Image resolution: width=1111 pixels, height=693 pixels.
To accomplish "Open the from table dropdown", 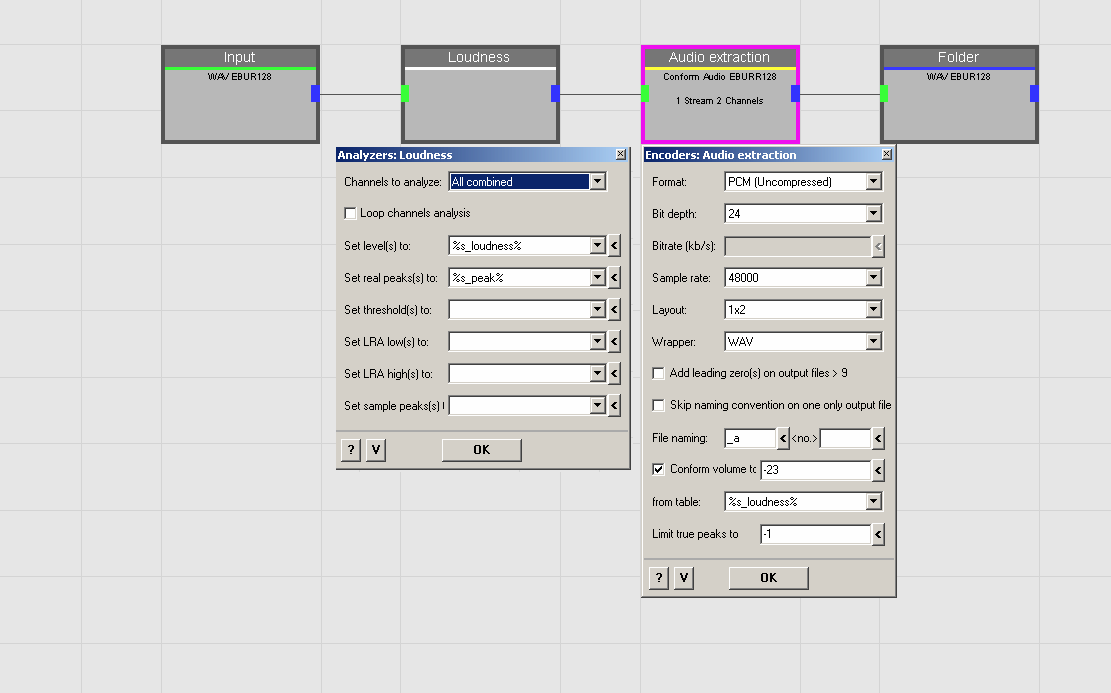I will tap(874, 502).
